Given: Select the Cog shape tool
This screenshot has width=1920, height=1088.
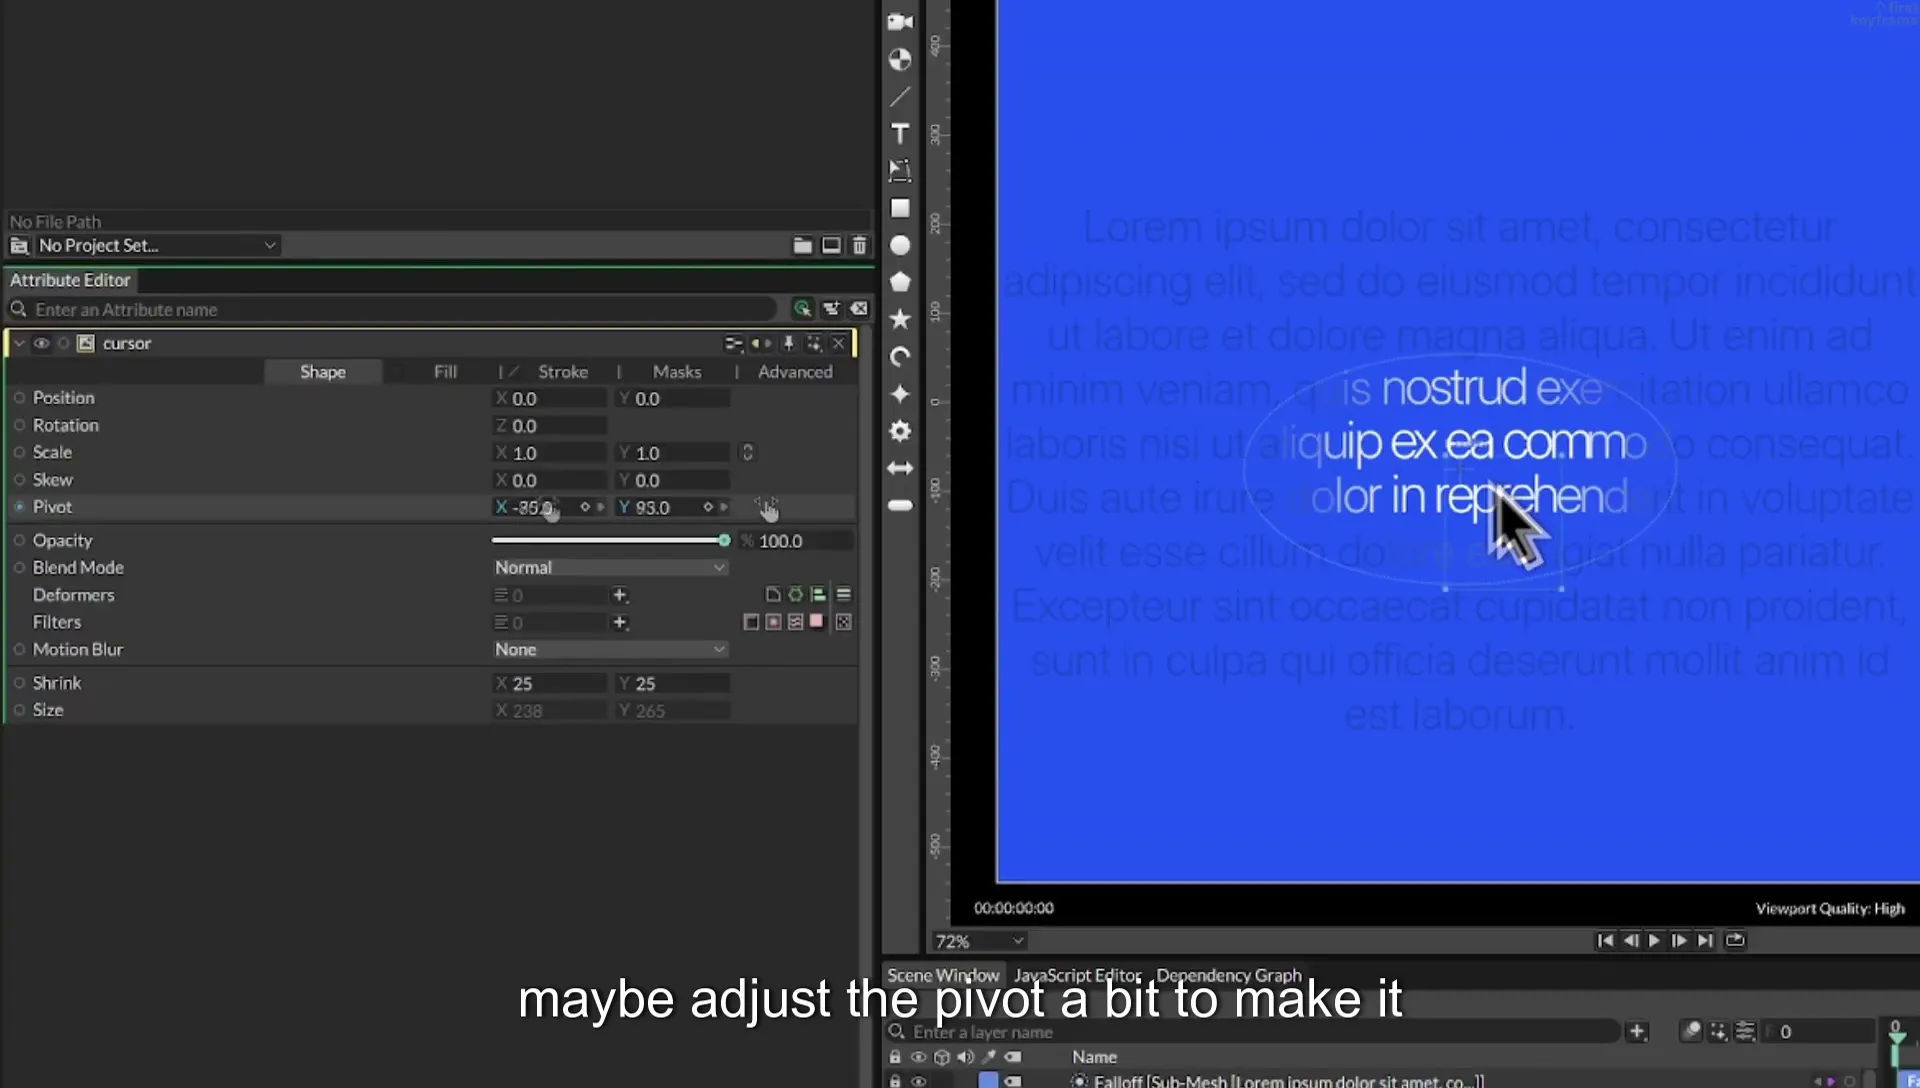Looking at the screenshot, I should coord(900,431).
